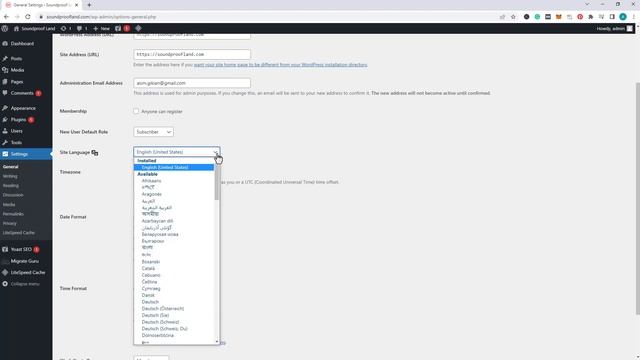Open the Chrome profile avatar
Screen dimensions: 640x360
pyautogui.click(x=622, y=17)
